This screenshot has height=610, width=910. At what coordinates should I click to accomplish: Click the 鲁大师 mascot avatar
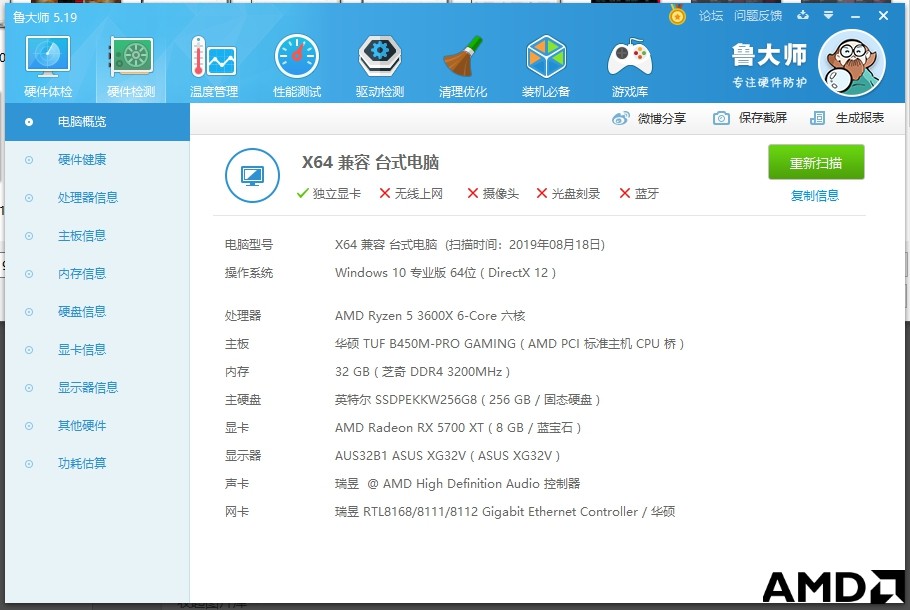coord(851,63)
